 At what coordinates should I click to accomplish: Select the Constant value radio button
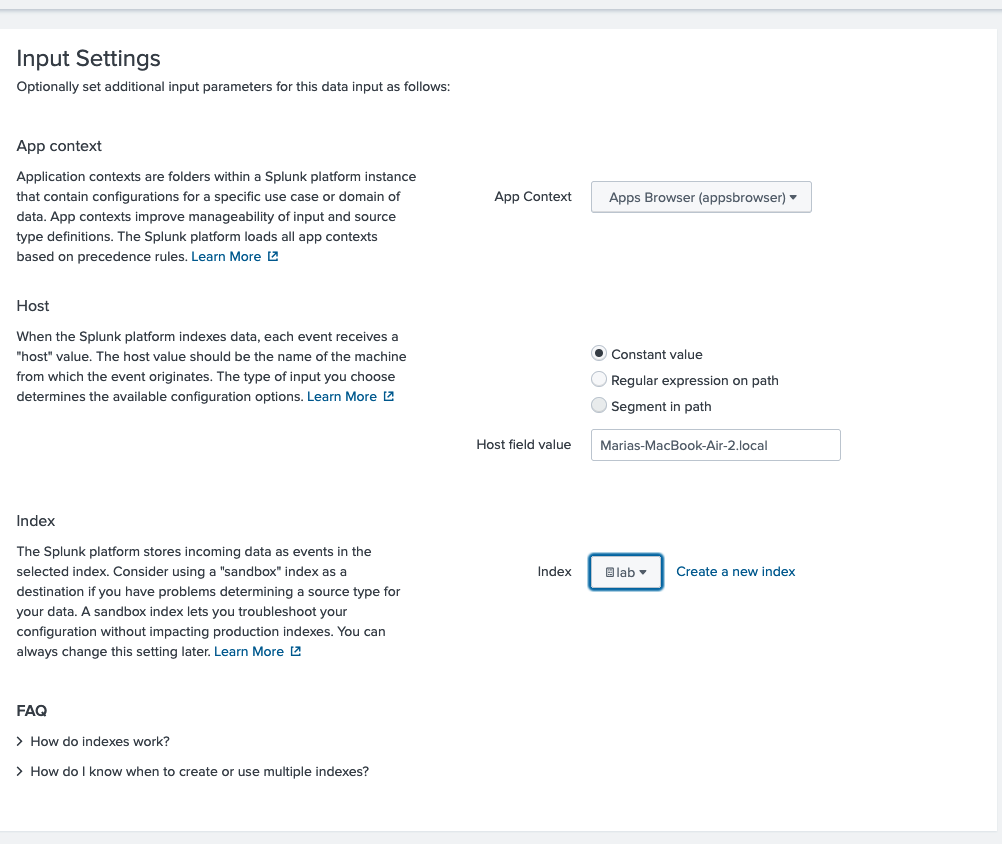click(x=599, y=354)
